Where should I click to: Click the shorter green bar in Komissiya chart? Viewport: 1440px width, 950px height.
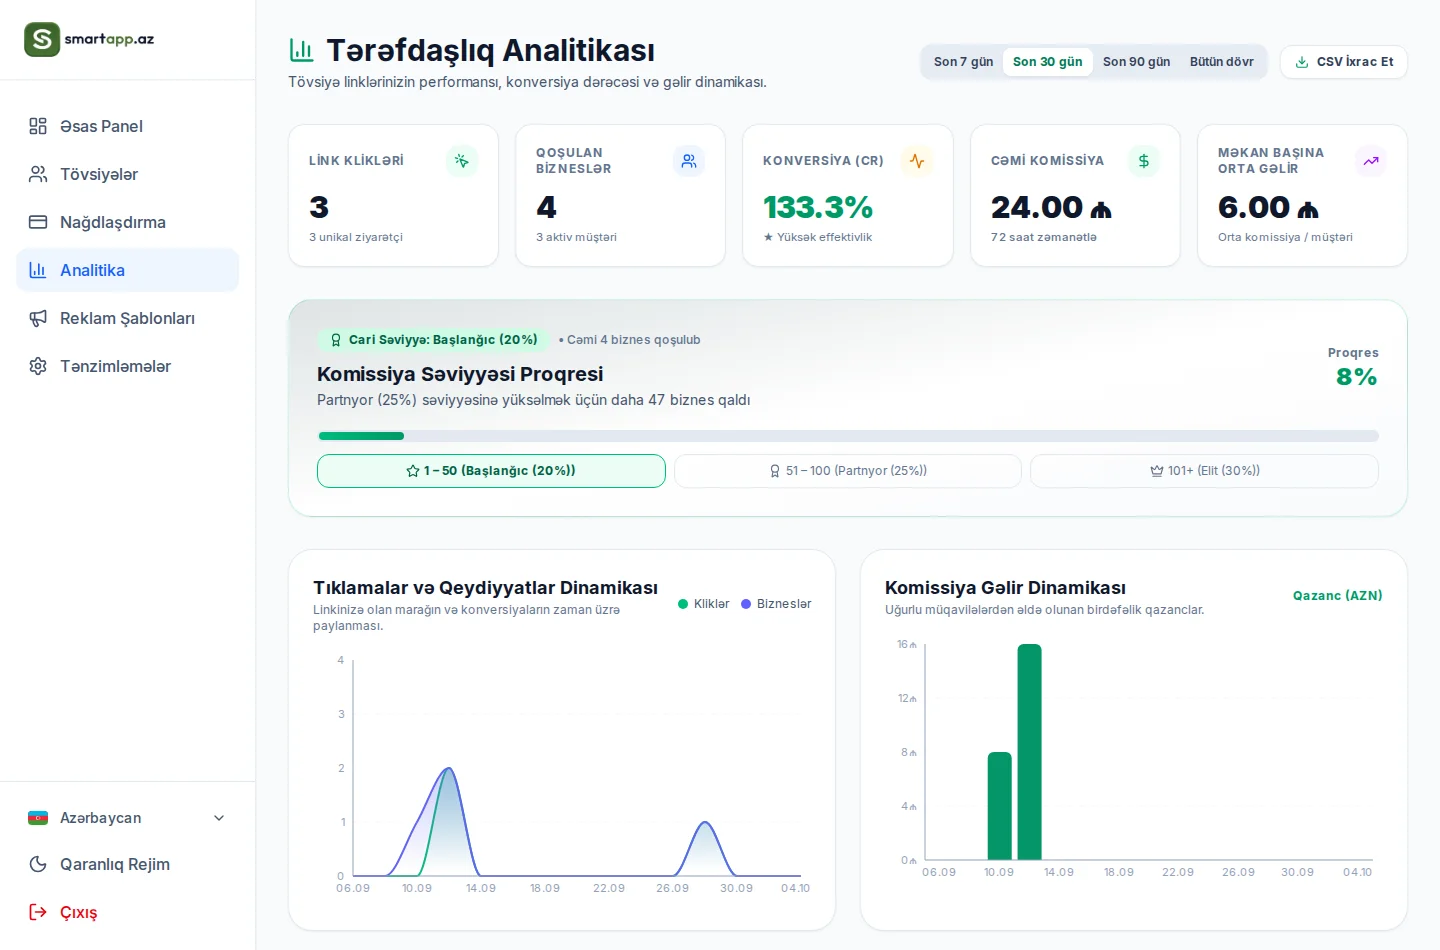coord(1000,806)
